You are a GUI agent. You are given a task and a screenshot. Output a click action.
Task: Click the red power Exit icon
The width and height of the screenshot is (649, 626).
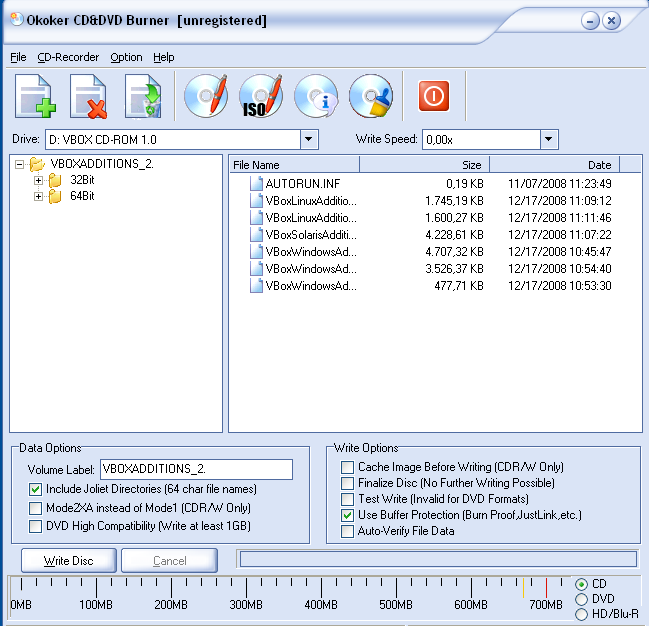[434, 96]
